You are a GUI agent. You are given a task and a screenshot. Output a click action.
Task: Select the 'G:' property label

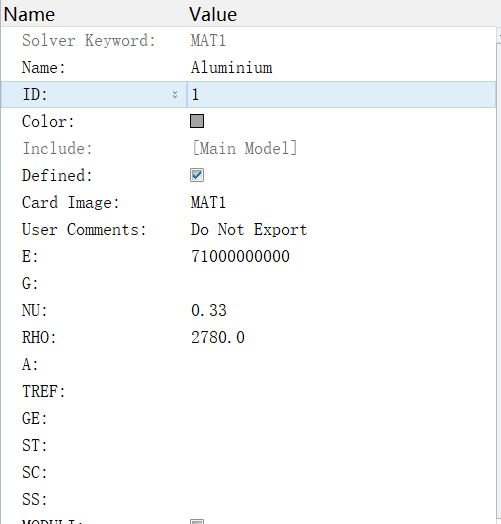[x=30, y=284]
